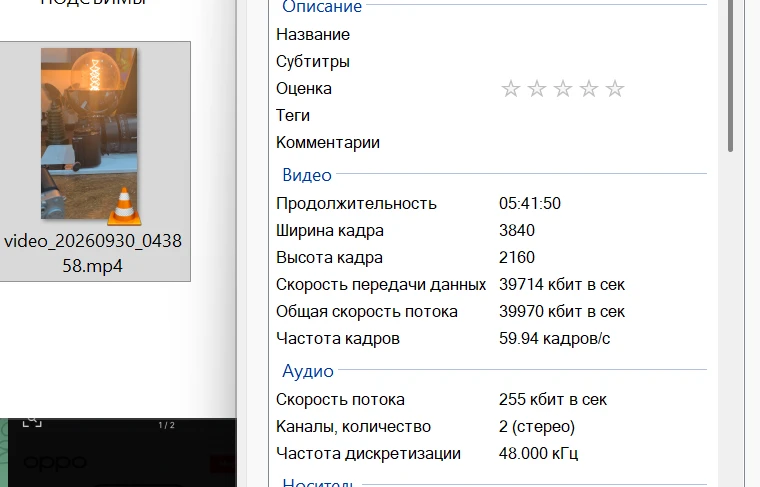Set rating to one star
Screen dimensions: 760x487
(x=511, y=89)
